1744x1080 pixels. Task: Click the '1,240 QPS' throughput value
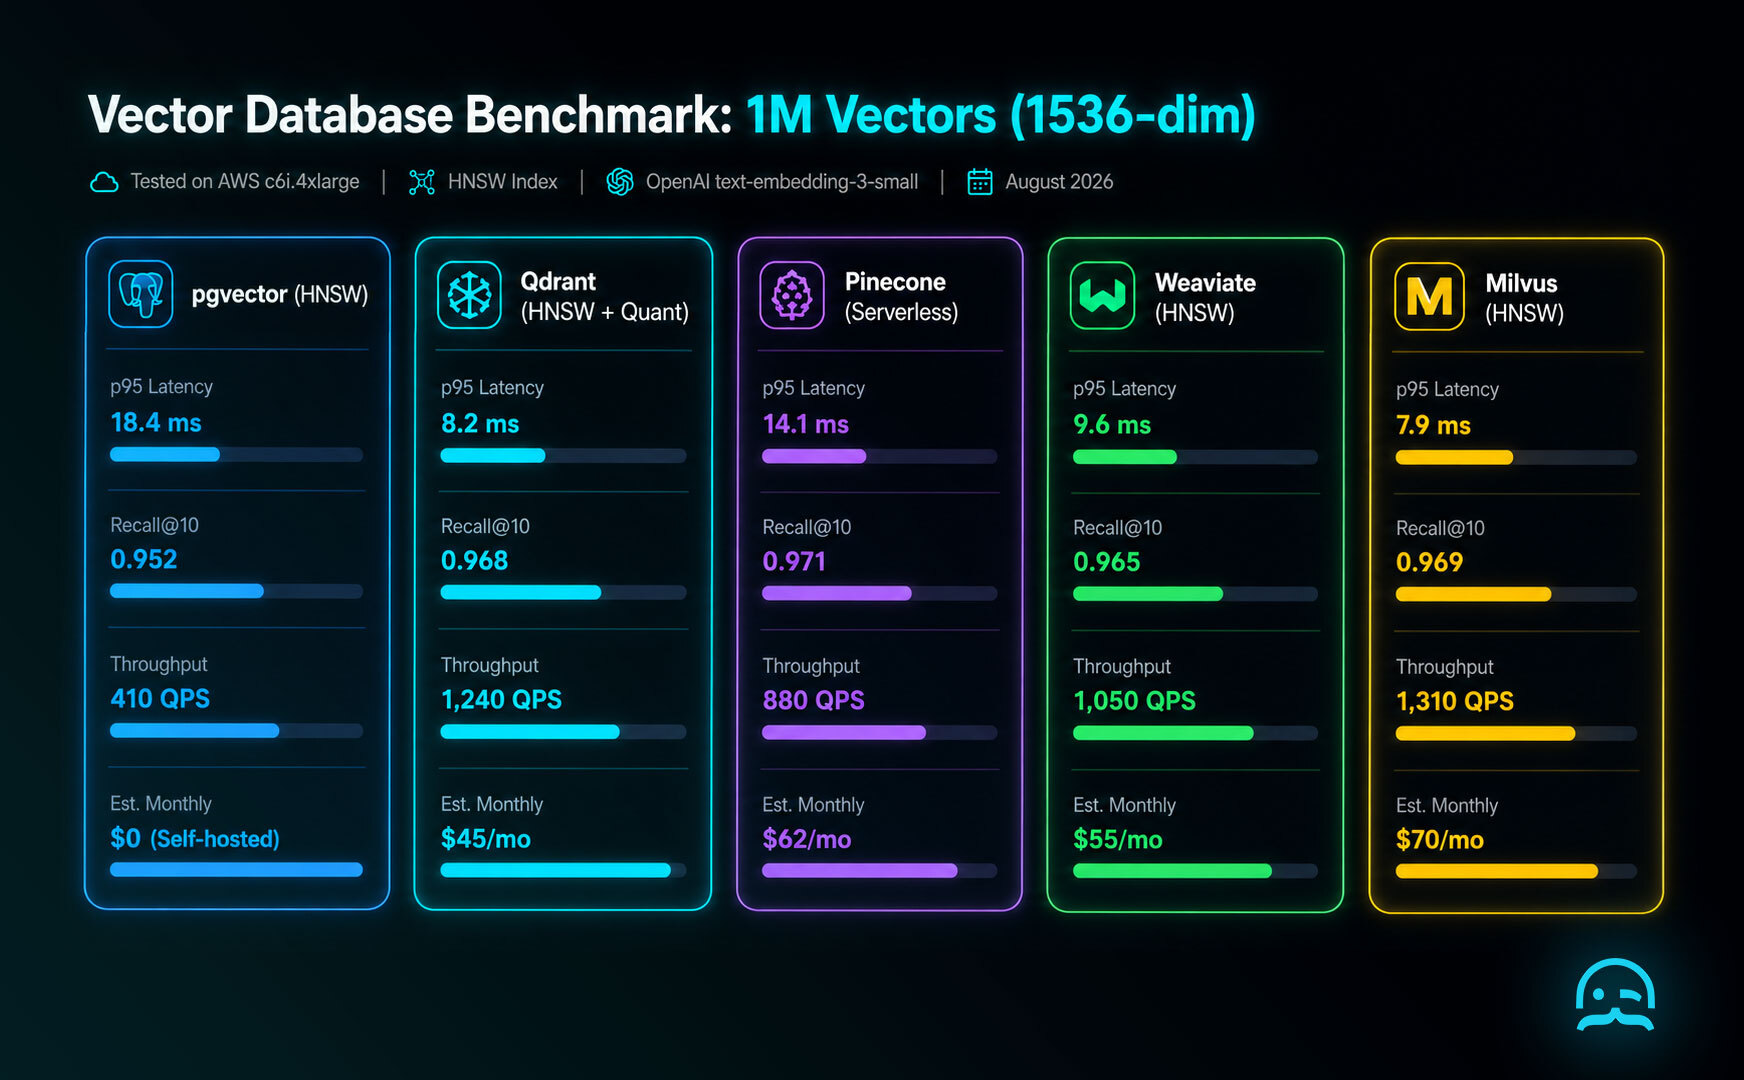tap(501, 700)
